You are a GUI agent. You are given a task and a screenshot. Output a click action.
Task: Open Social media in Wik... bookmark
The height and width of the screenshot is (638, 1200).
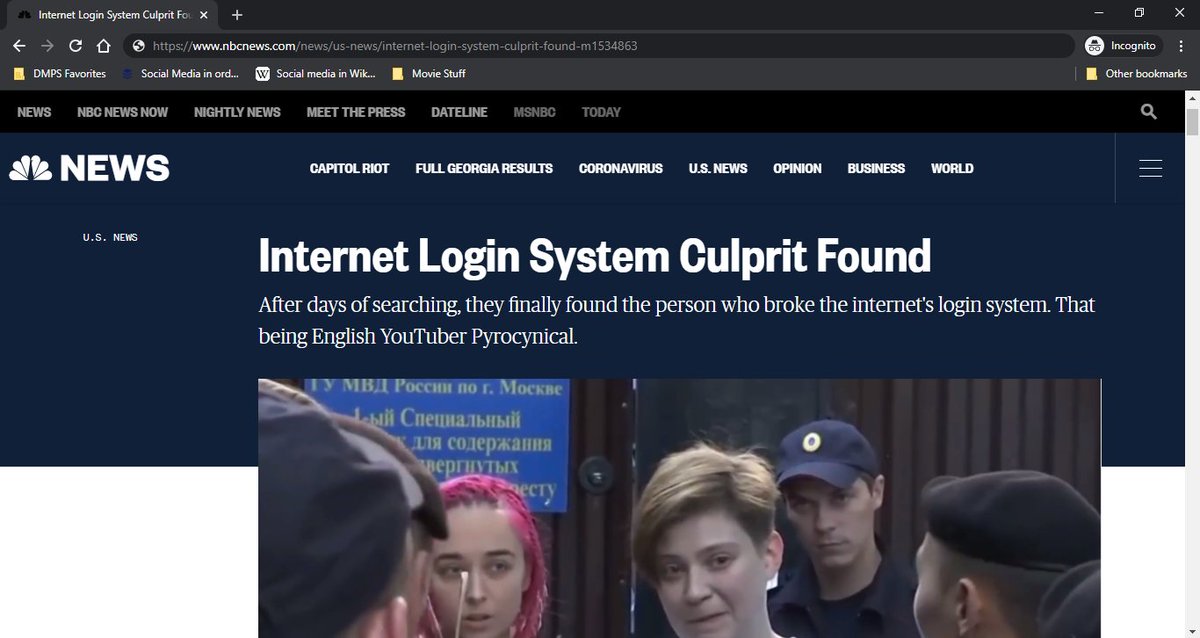tap(316, 73)
